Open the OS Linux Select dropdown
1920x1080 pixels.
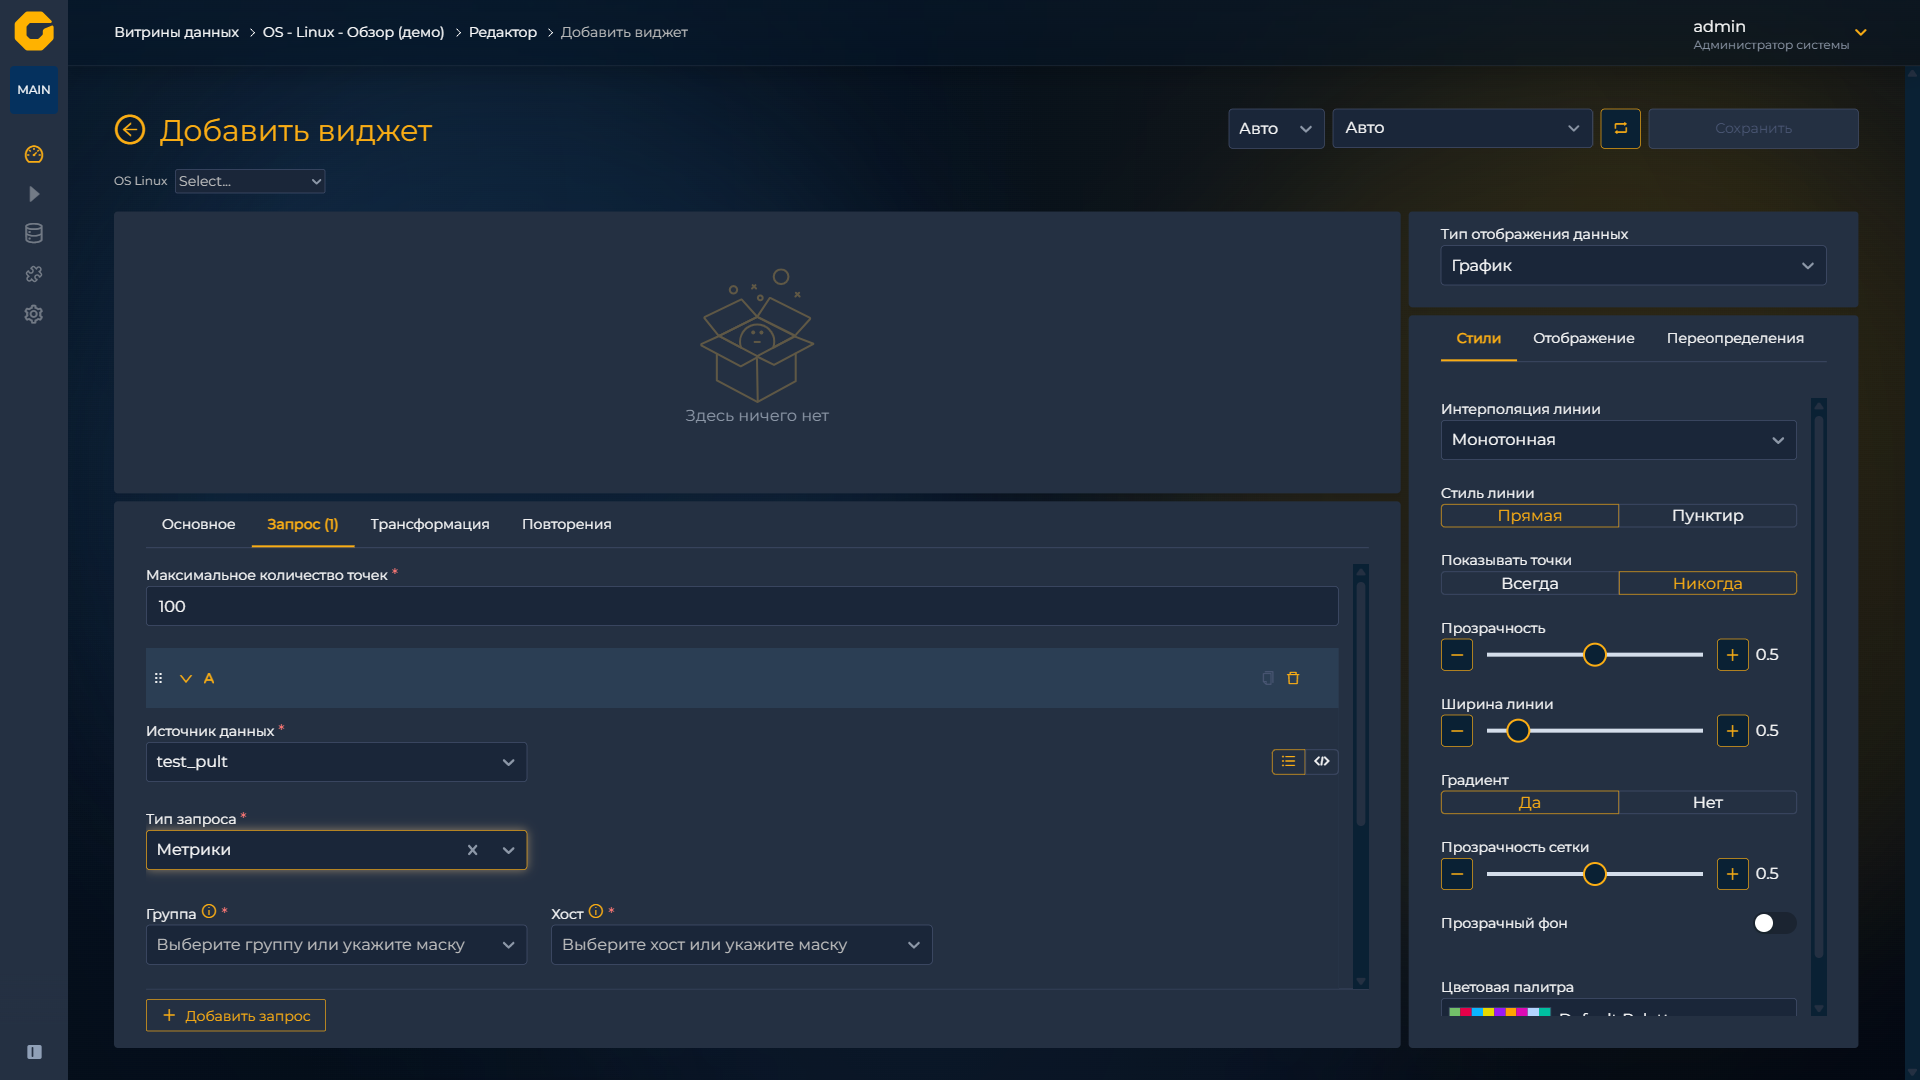250,181
